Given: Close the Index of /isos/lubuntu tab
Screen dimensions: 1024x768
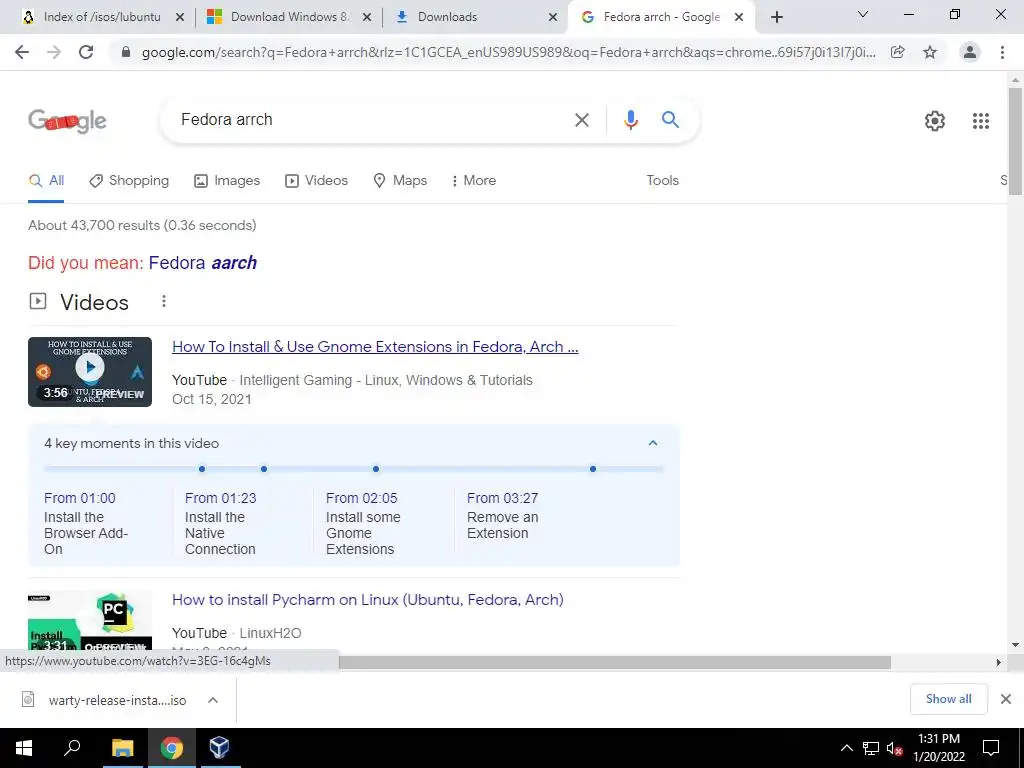Looking at the screenshot, I should tap(180, 17).
